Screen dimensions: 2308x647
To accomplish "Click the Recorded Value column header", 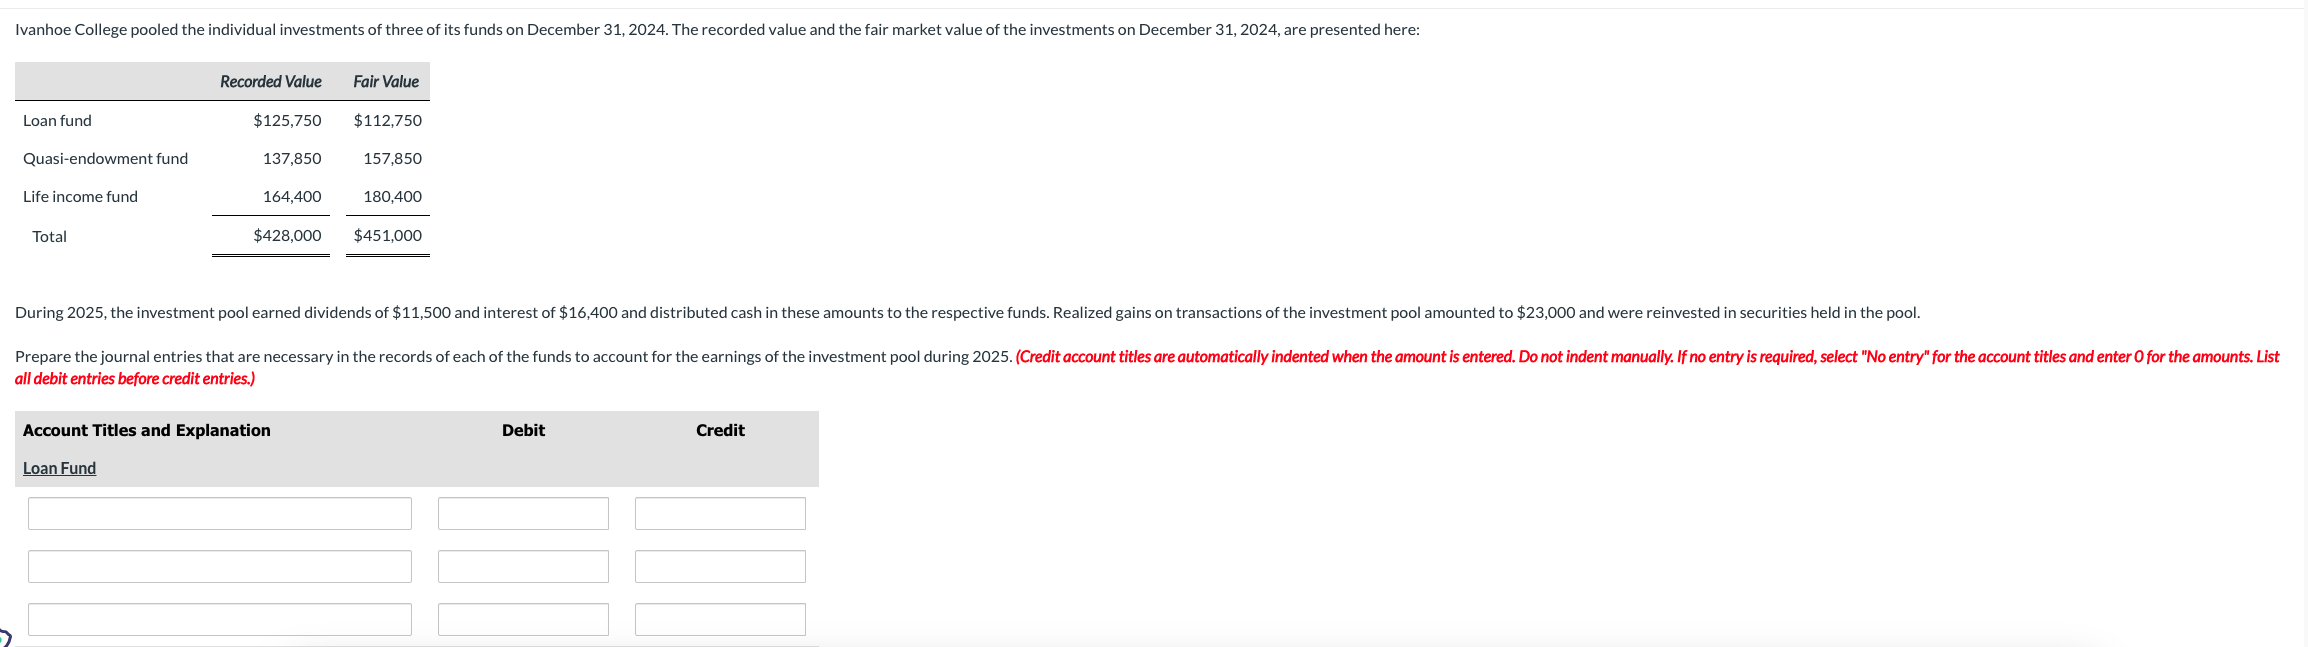I will [269, 81].
